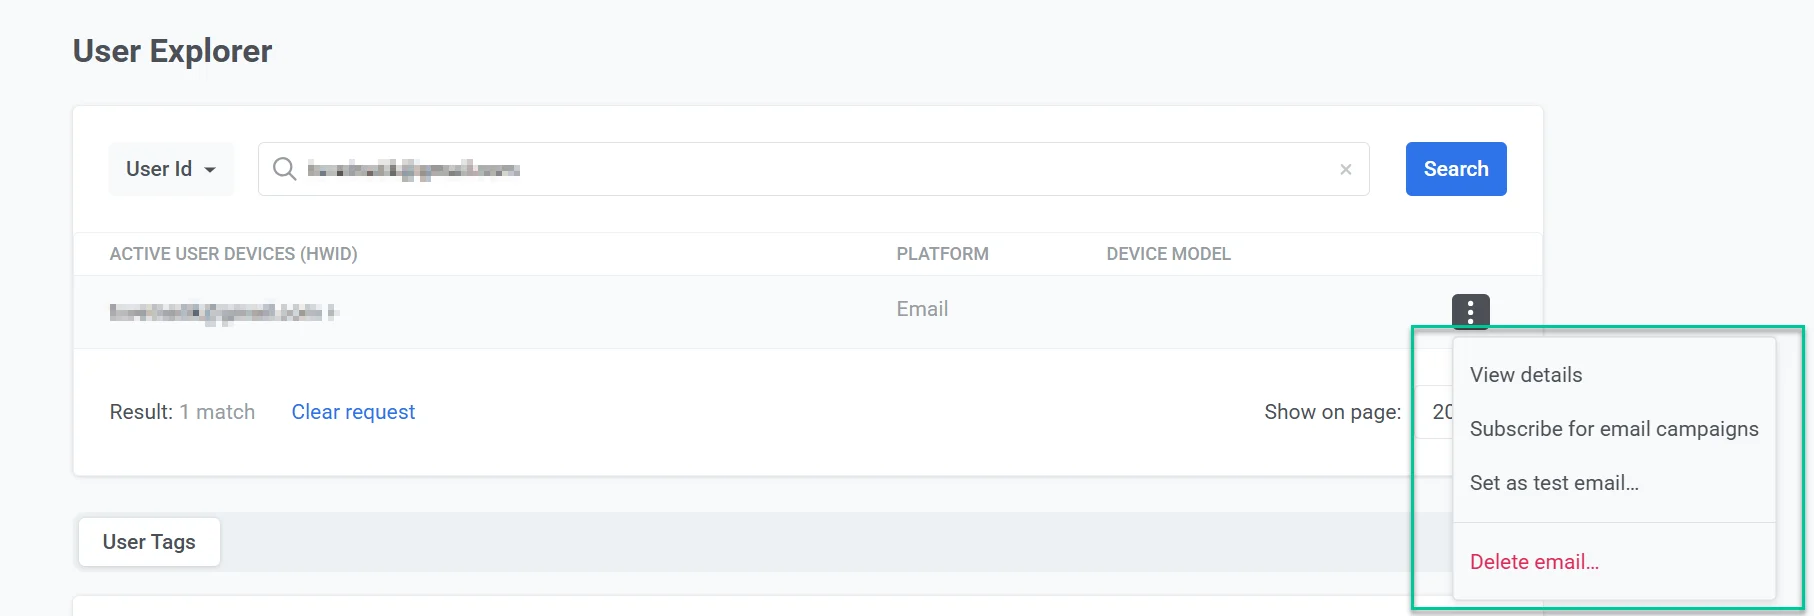
Task: Expand the User Id search type dropdown
Action: click(171, 169)
